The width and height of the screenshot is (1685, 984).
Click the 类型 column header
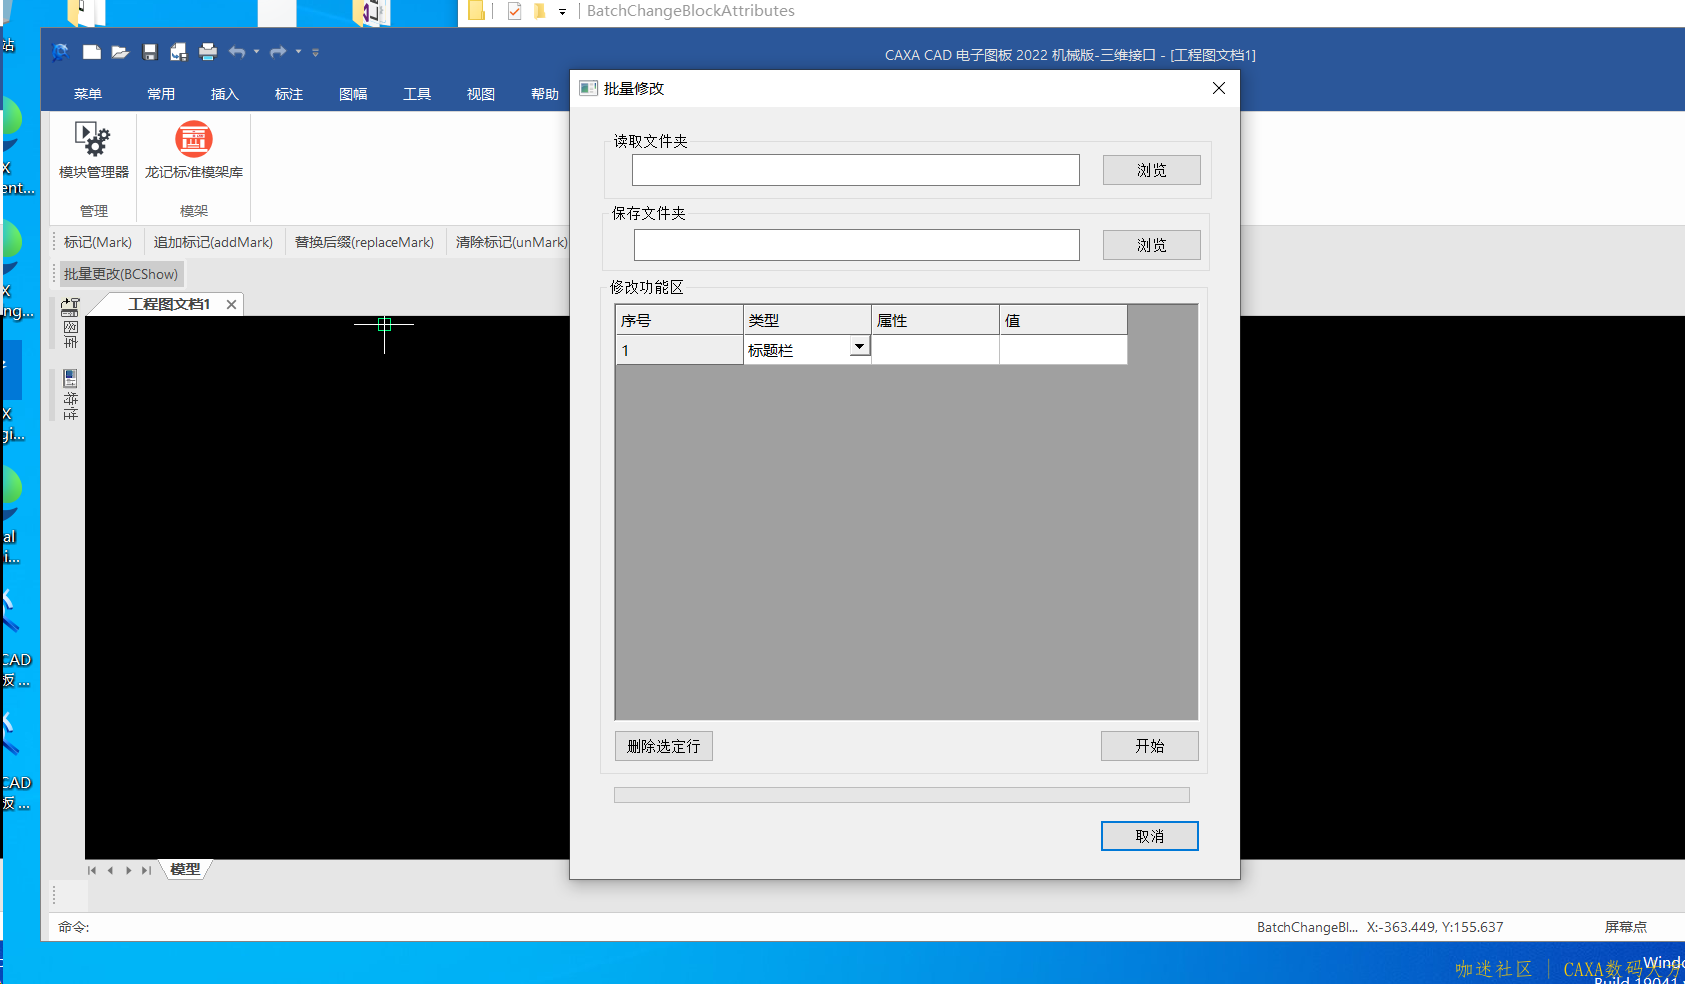(807, 320)
